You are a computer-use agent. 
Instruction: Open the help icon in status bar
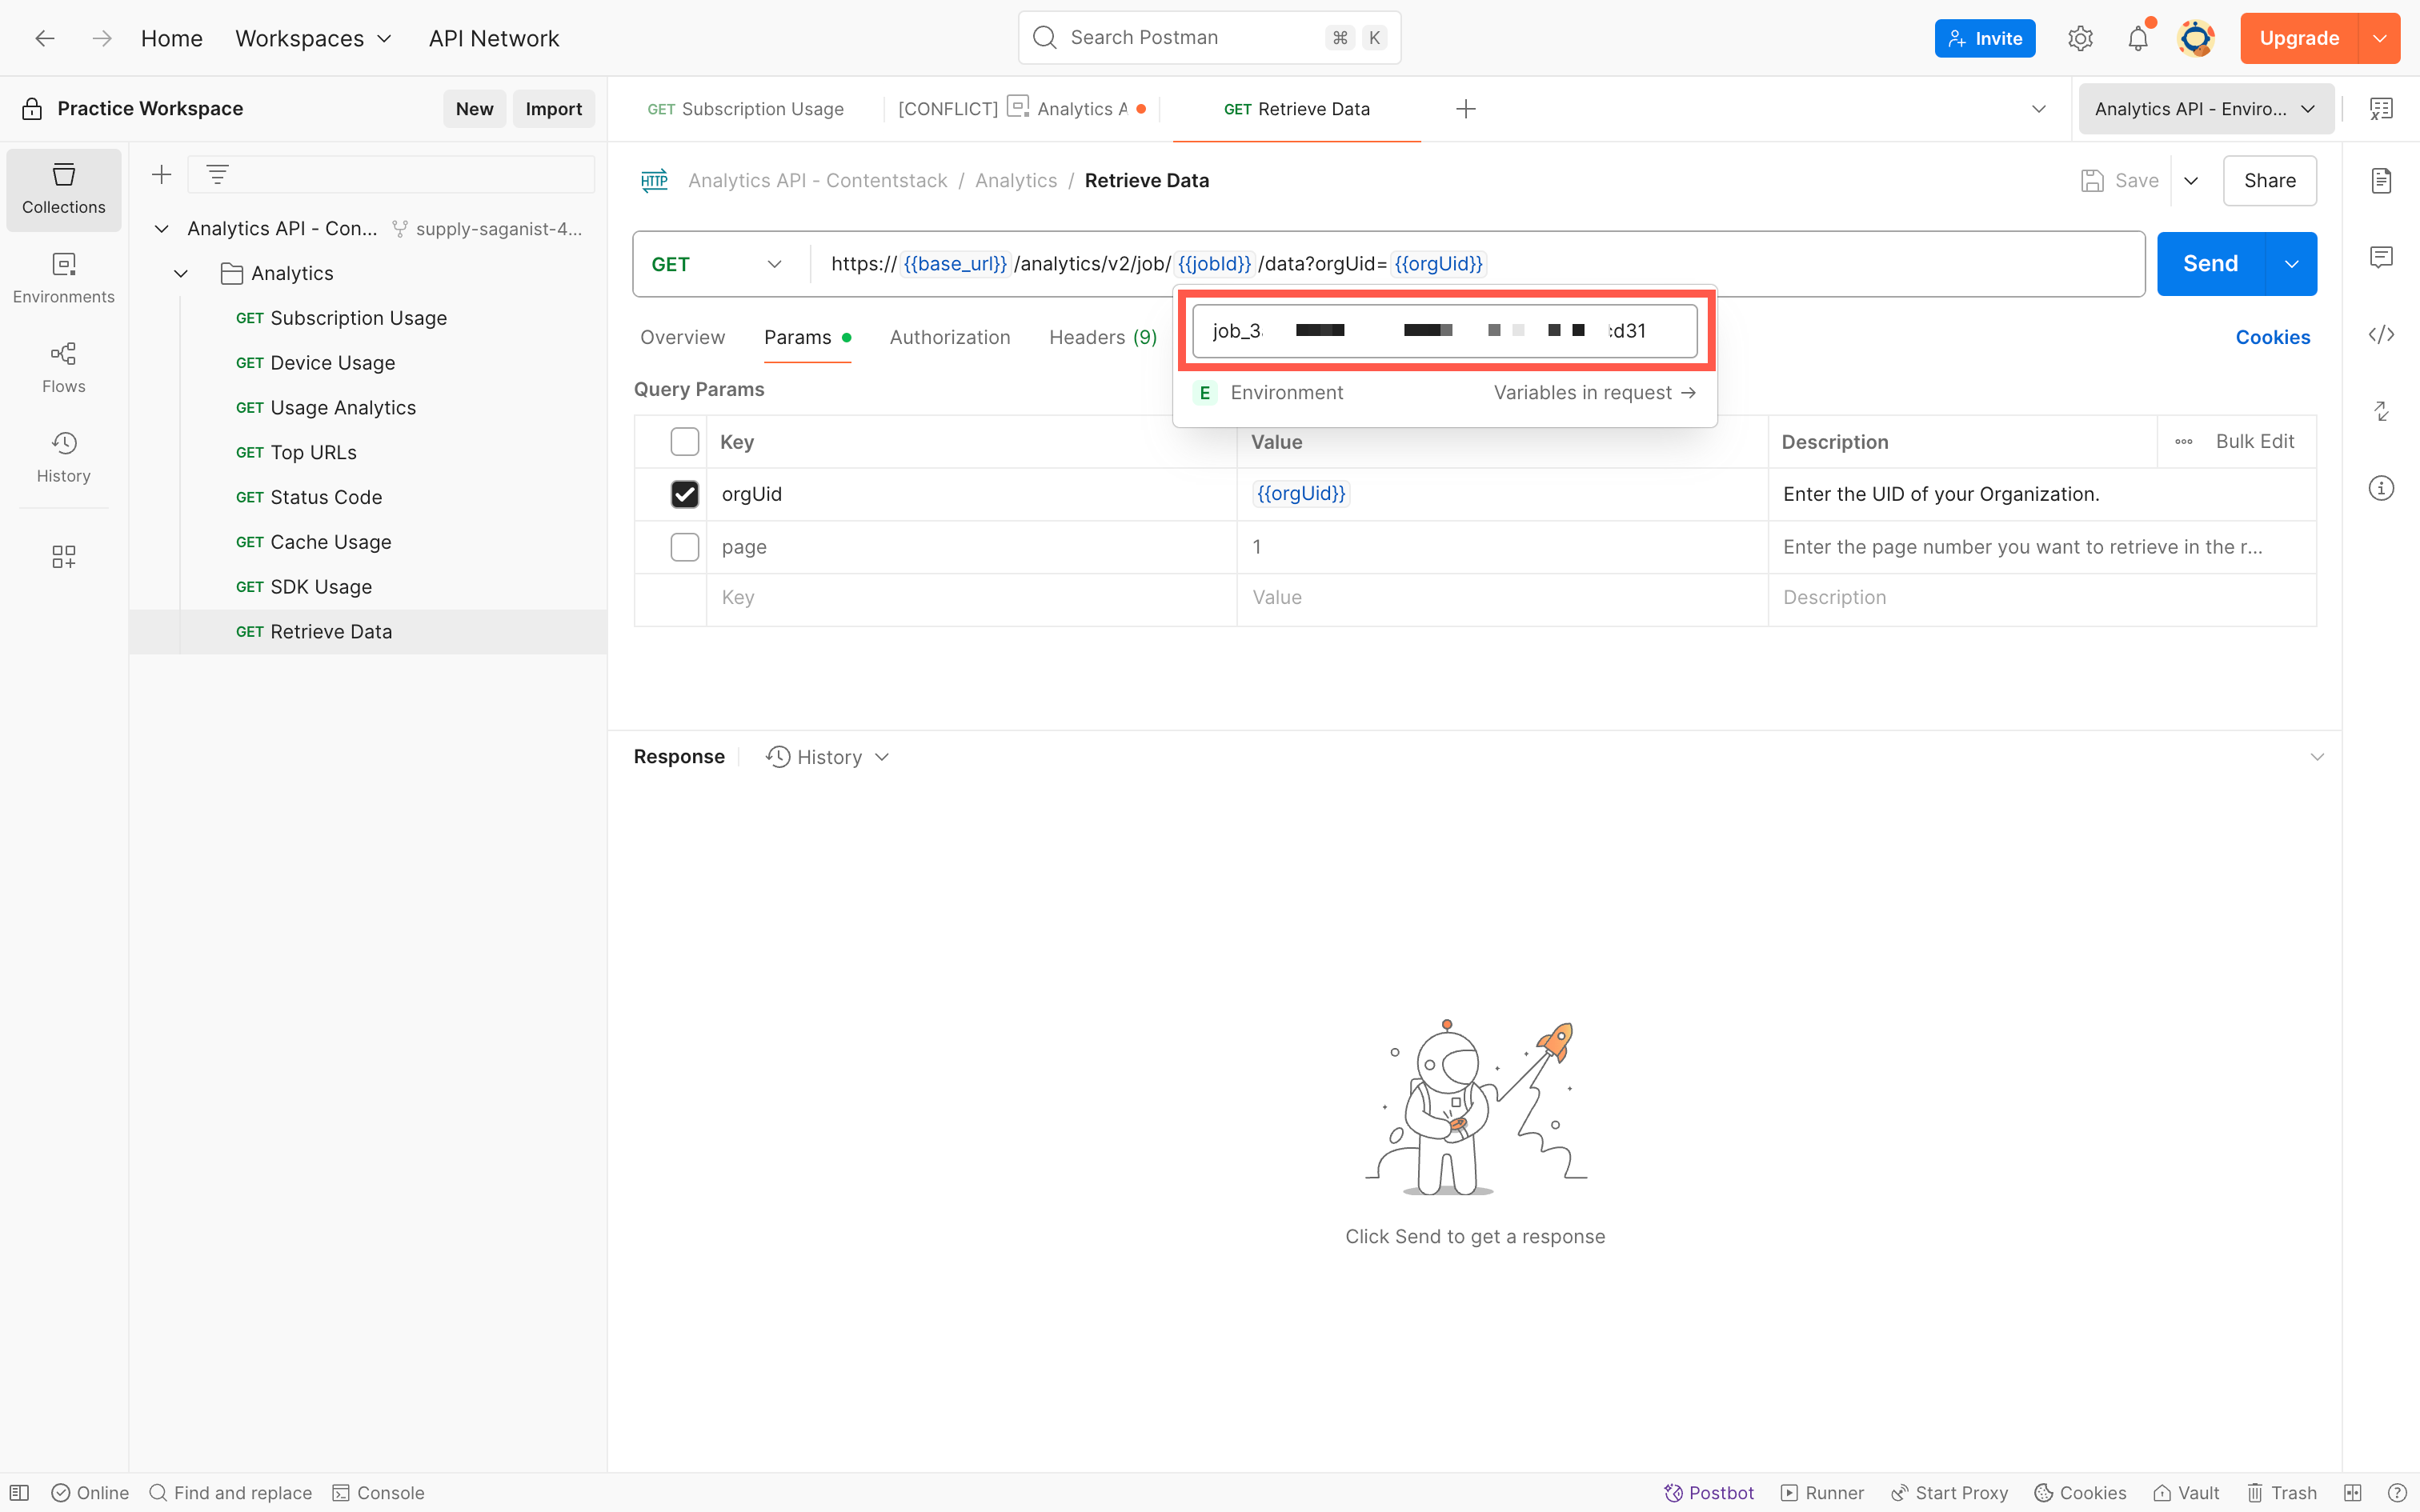pos(2397,1493)
